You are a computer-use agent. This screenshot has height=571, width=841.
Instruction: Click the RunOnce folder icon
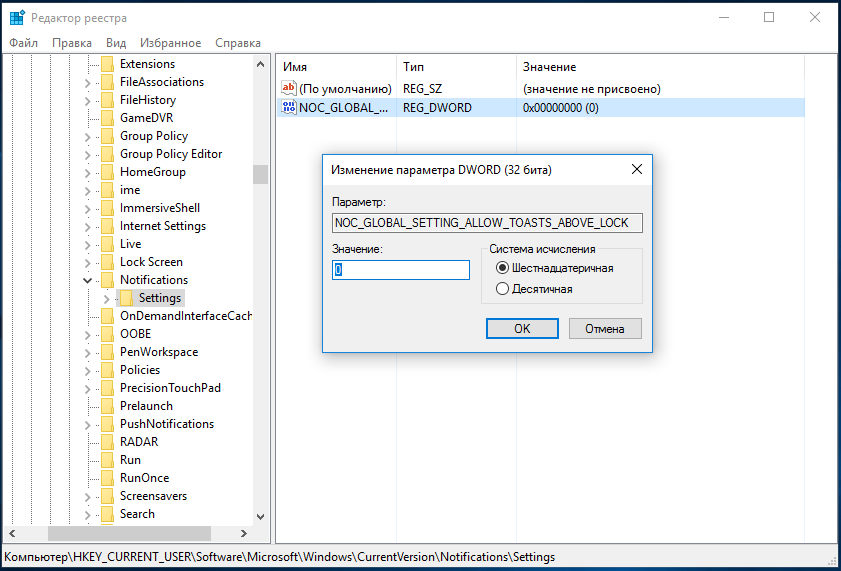coord(107,478)
